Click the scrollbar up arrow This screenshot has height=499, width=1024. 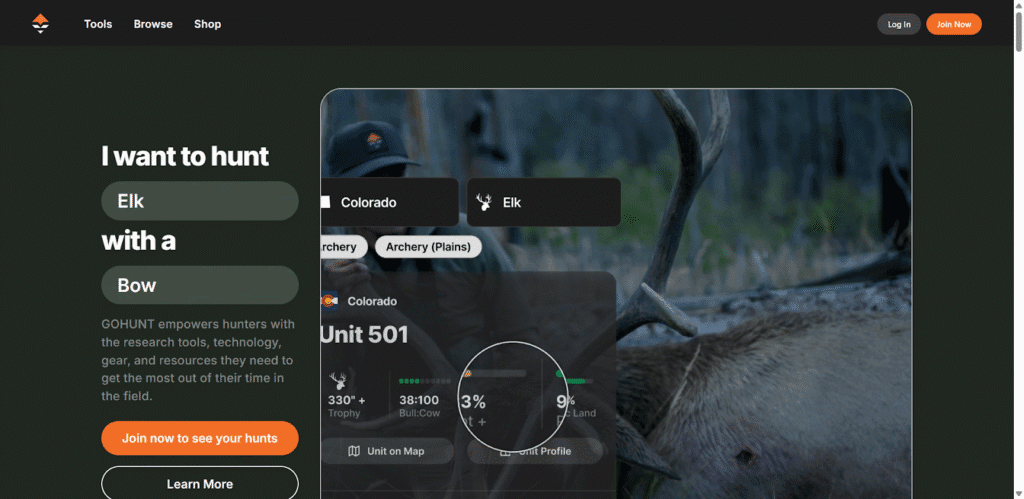point(1018,5)
